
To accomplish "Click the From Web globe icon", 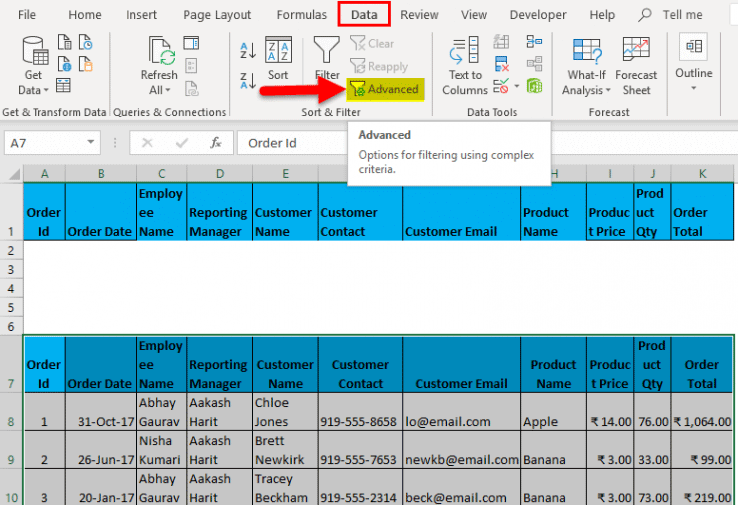I will 64,64.
